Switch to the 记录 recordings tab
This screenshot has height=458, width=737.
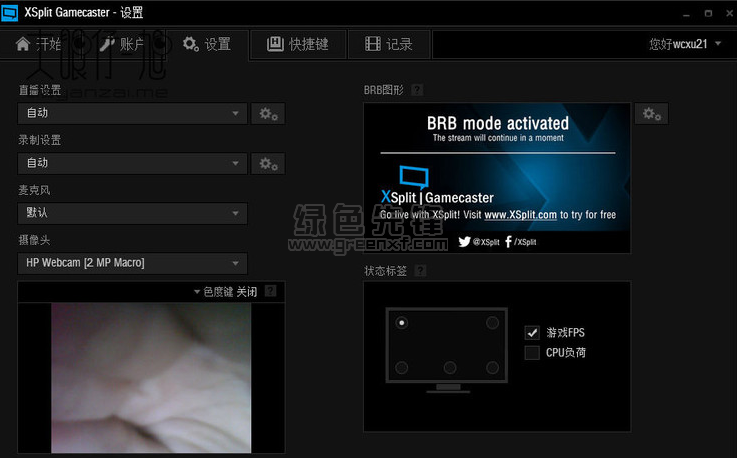click(x=389, y=44)
